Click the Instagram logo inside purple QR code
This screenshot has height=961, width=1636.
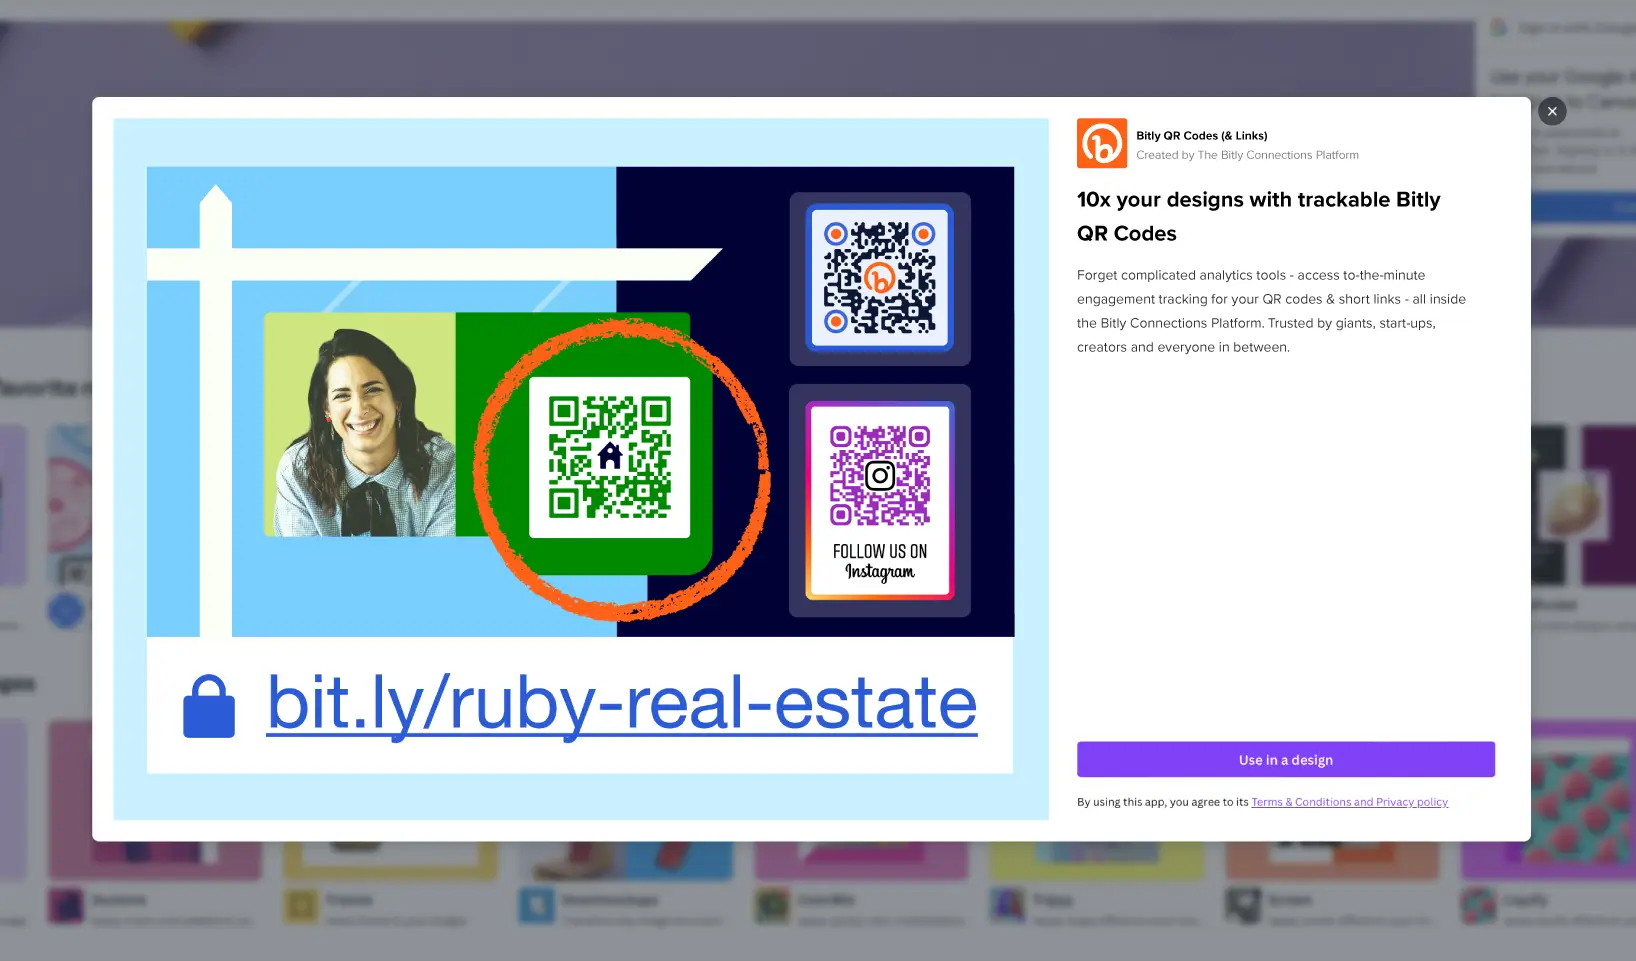[880, 476]
